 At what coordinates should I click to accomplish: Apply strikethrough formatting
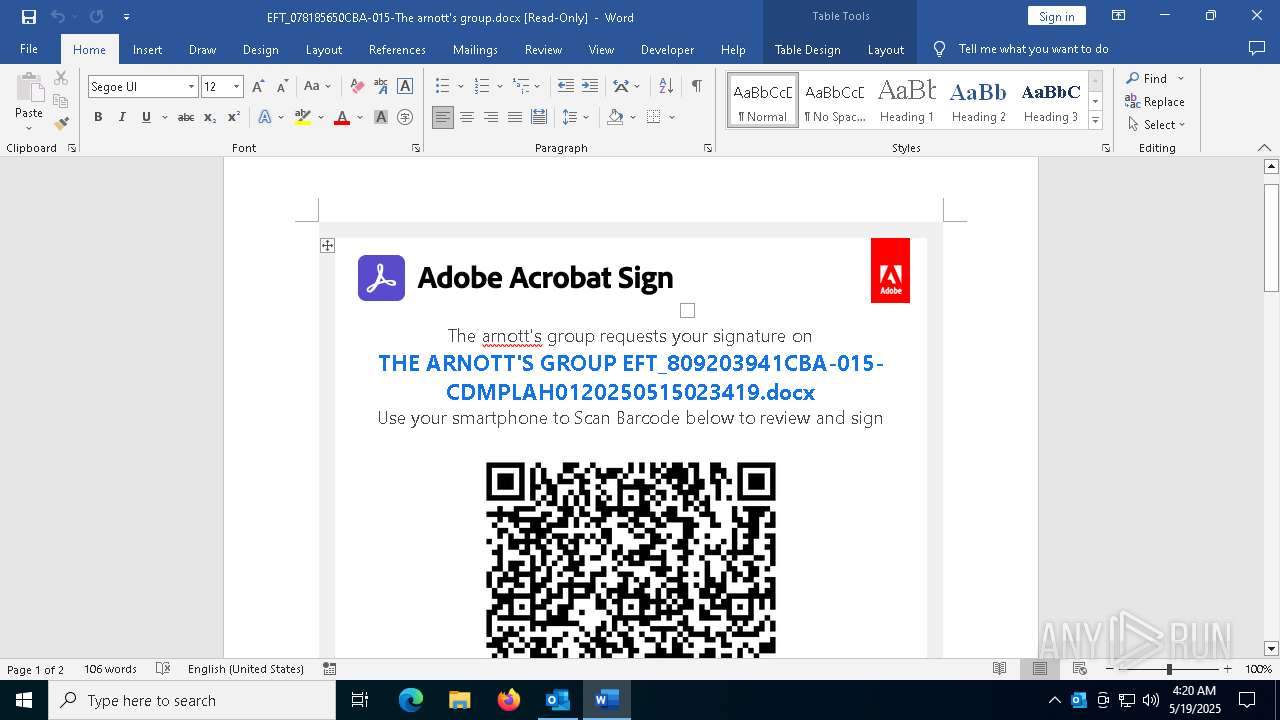point(186,117)
